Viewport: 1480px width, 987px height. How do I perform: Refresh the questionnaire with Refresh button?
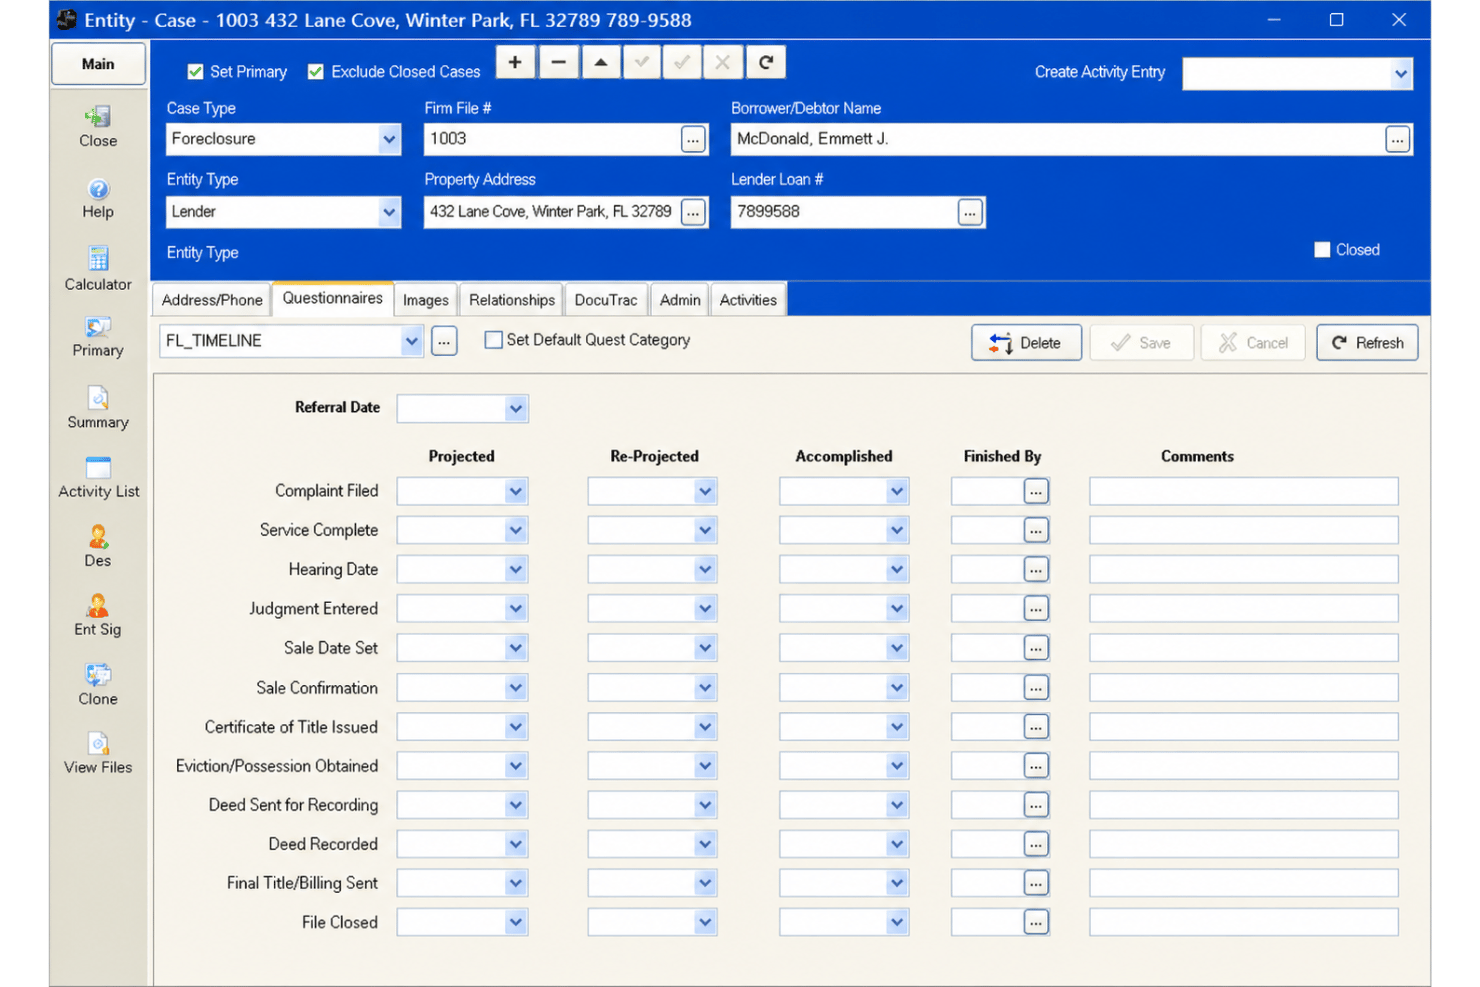pos(1367,343)
